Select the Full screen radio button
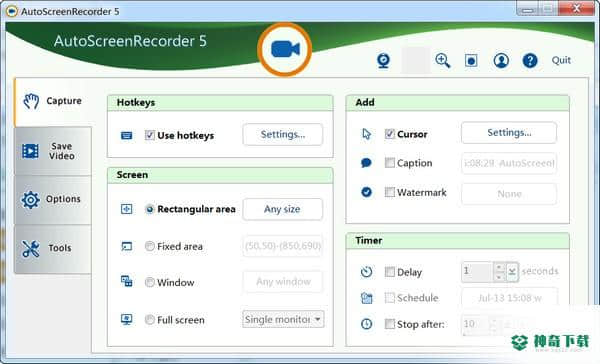 click(x=150, y=319)
